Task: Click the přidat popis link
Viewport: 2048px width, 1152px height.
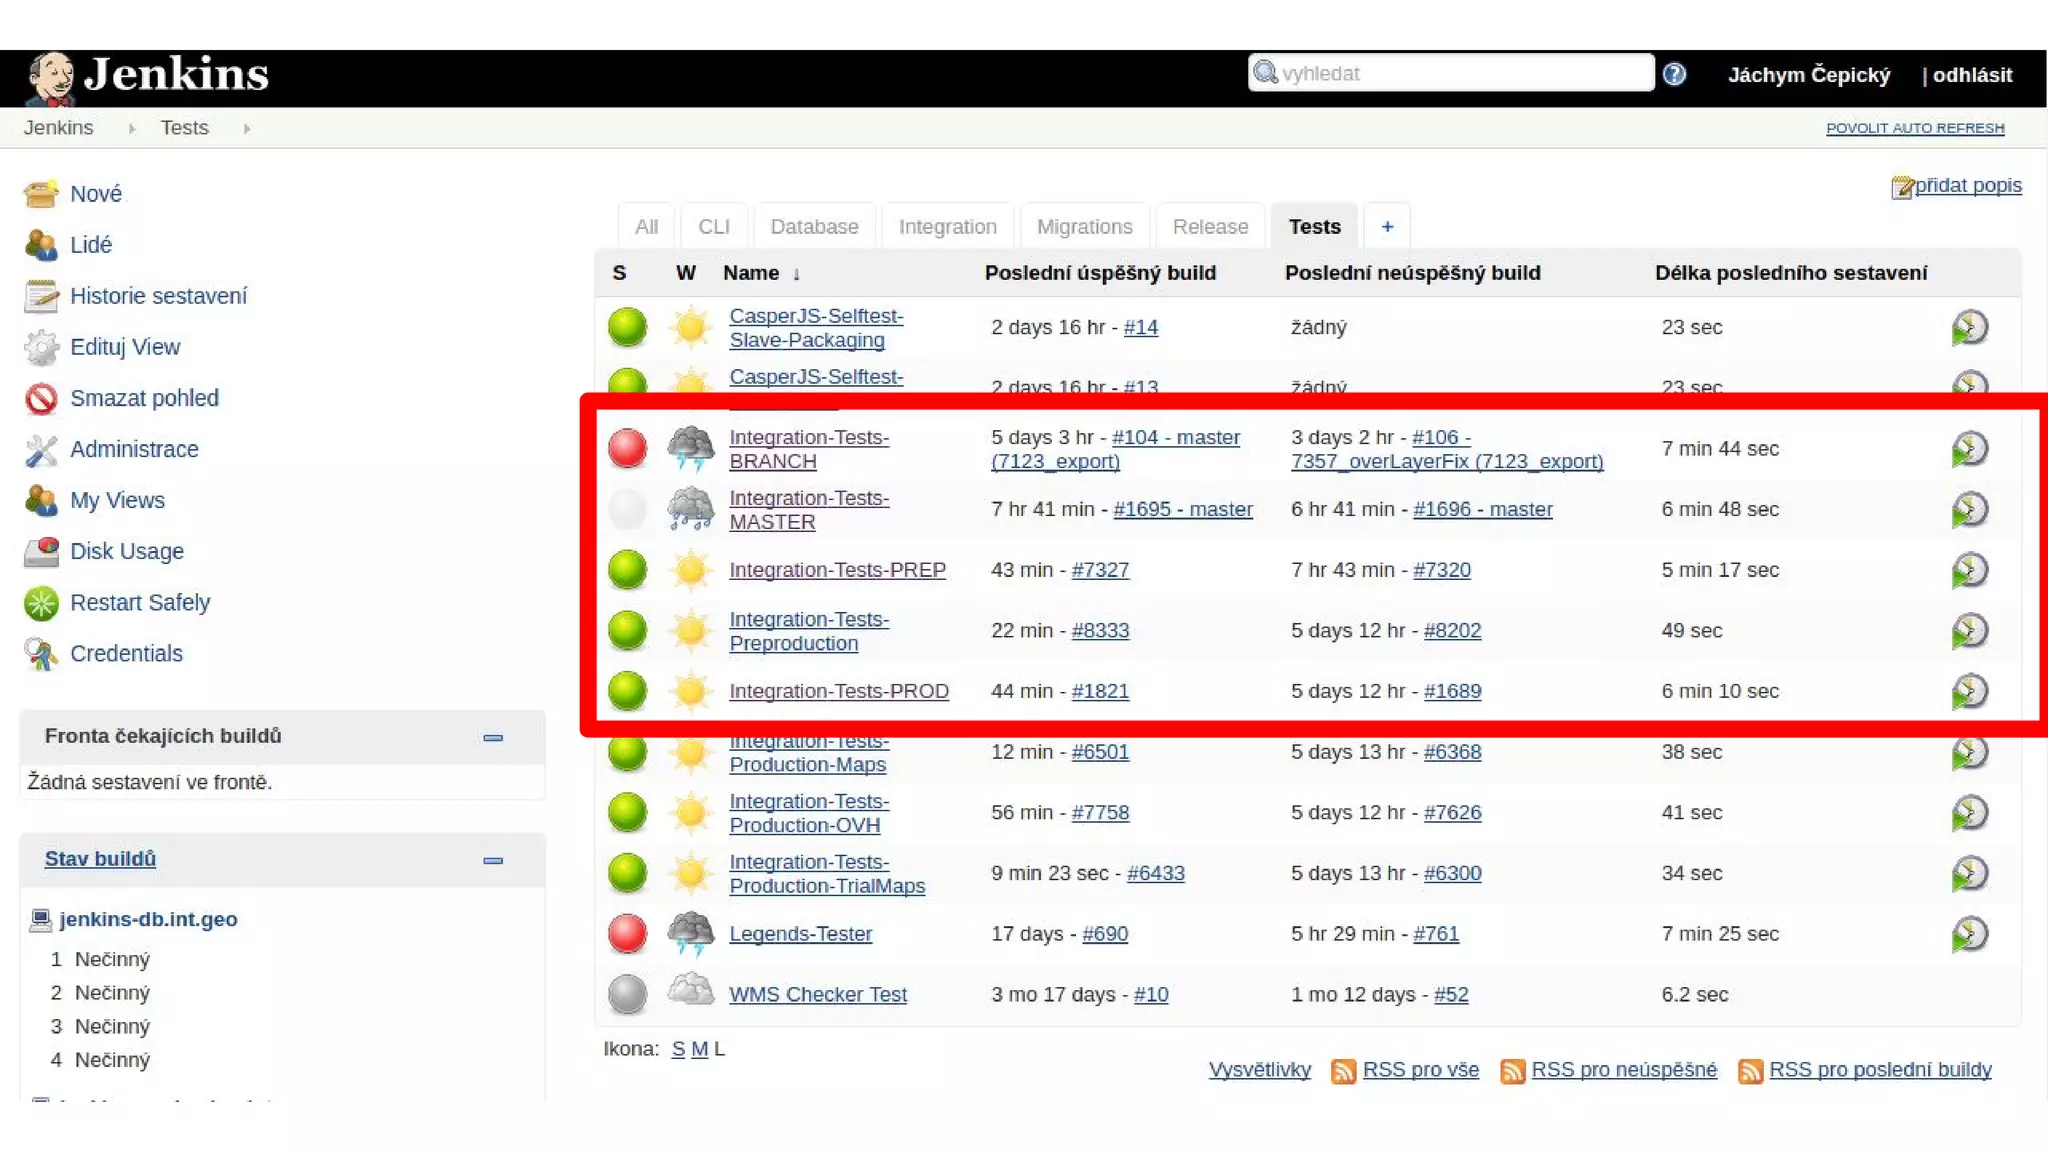Action: point(1967,185)
